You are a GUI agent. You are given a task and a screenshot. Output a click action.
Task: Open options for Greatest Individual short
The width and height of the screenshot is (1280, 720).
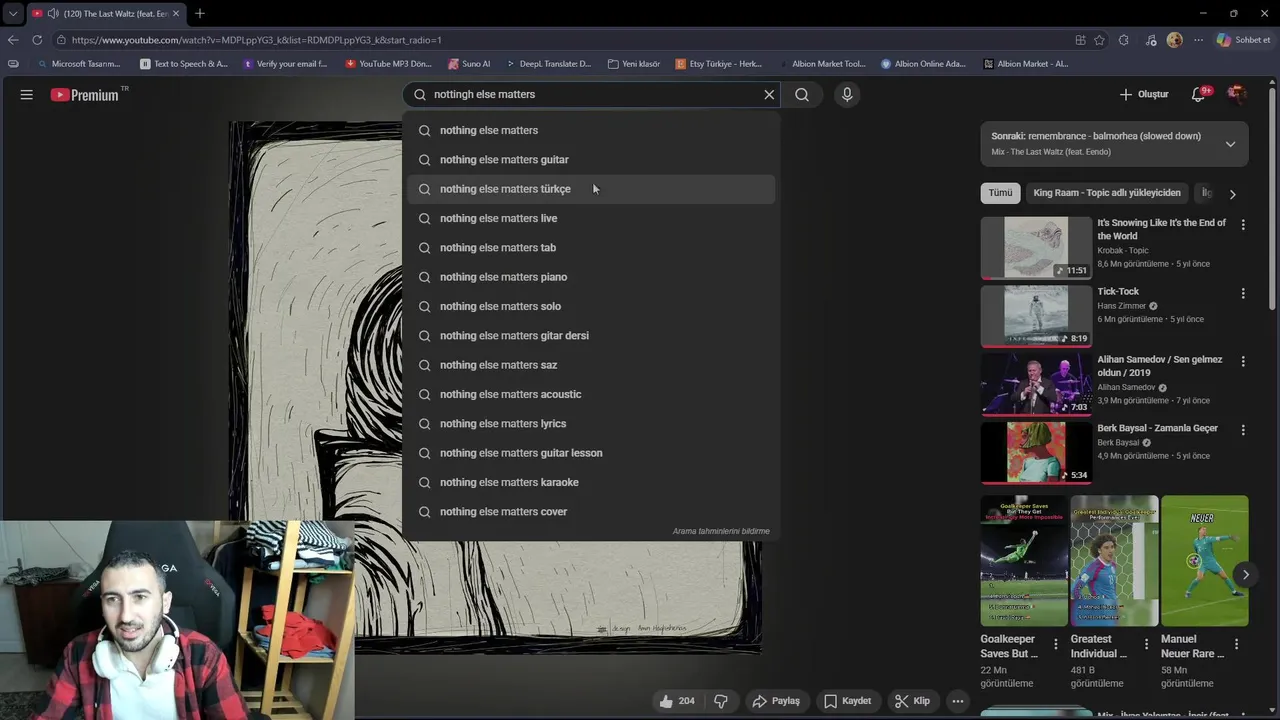click(1146, 645)
